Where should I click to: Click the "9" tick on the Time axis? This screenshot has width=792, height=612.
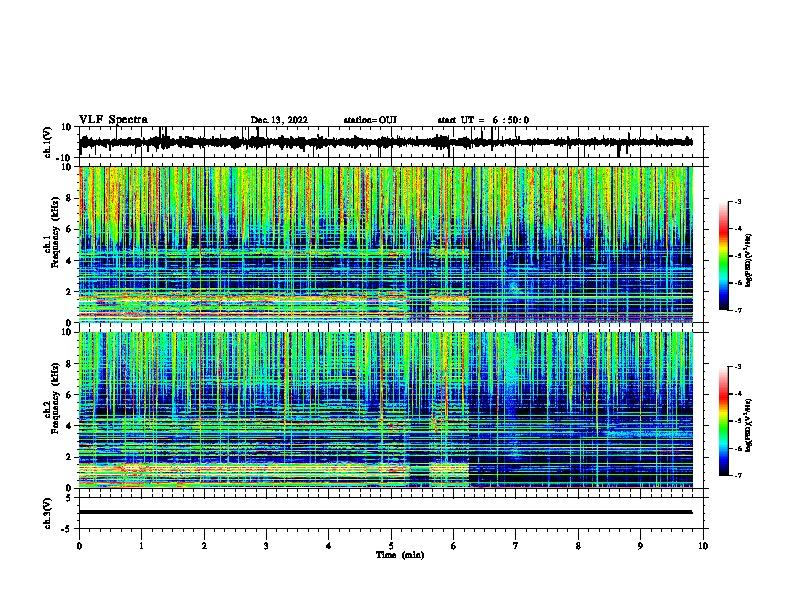tap(640, 546)
